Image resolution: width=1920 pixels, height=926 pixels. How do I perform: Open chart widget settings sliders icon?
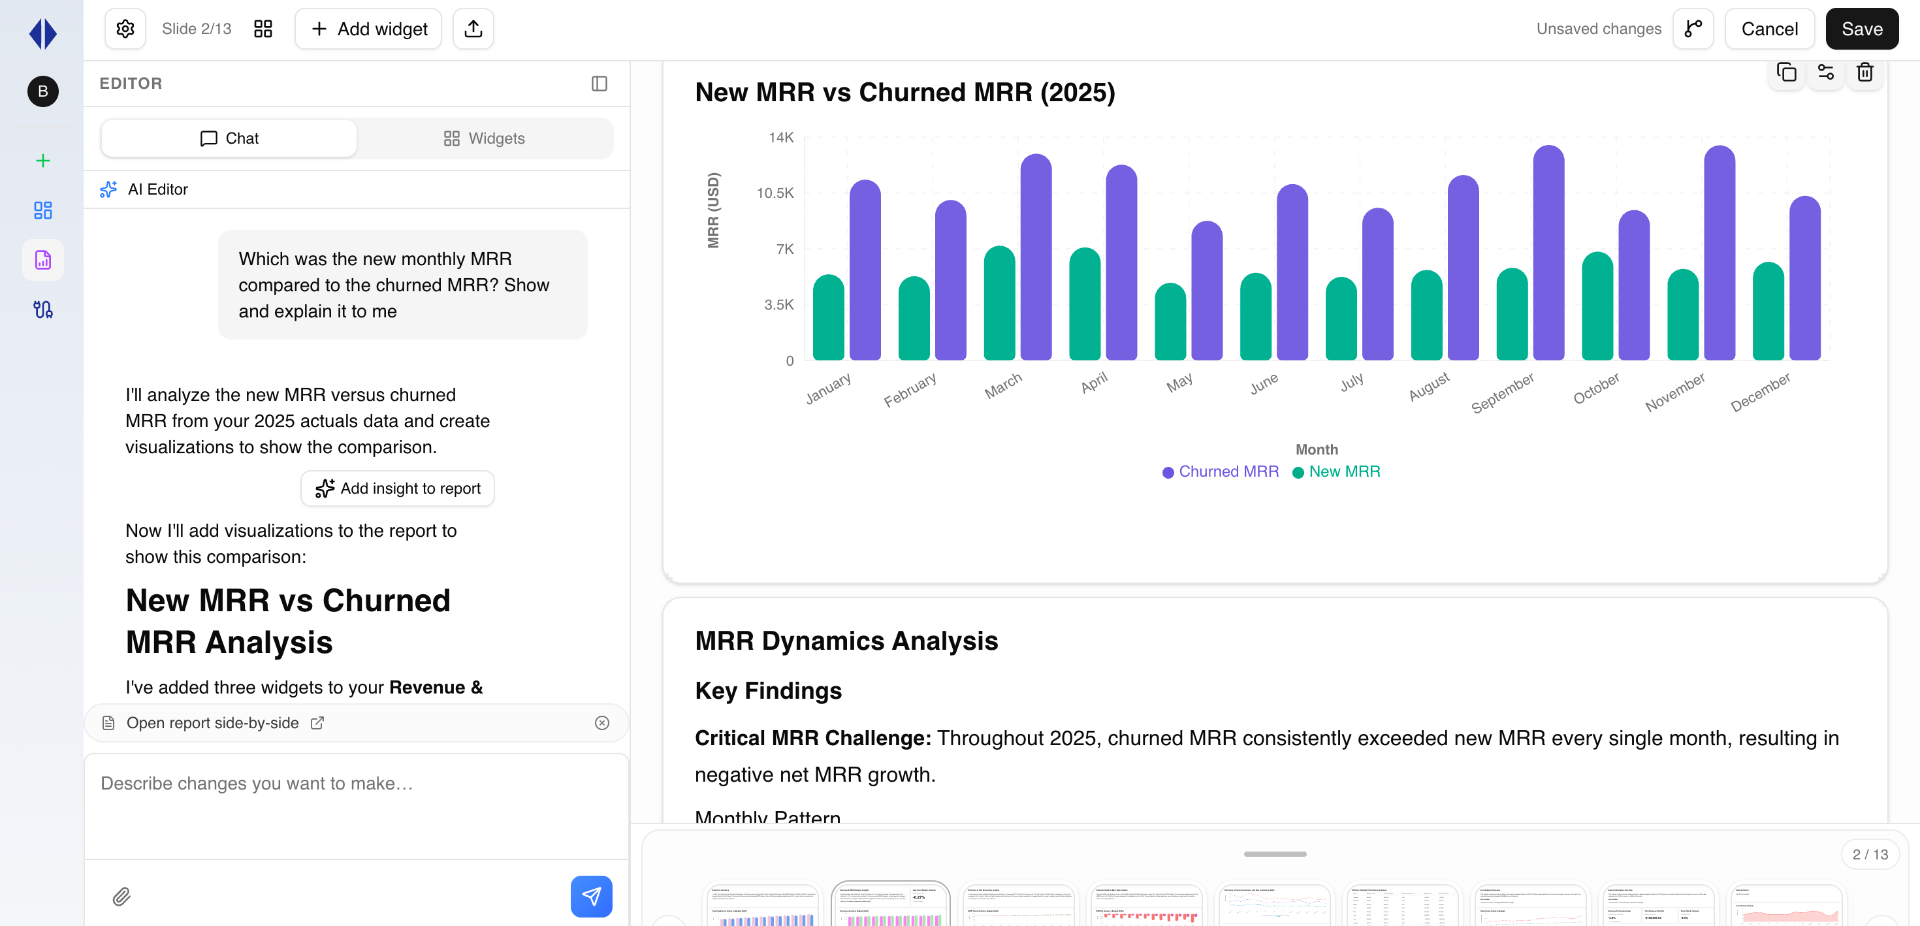click(x=1825, y=72)
